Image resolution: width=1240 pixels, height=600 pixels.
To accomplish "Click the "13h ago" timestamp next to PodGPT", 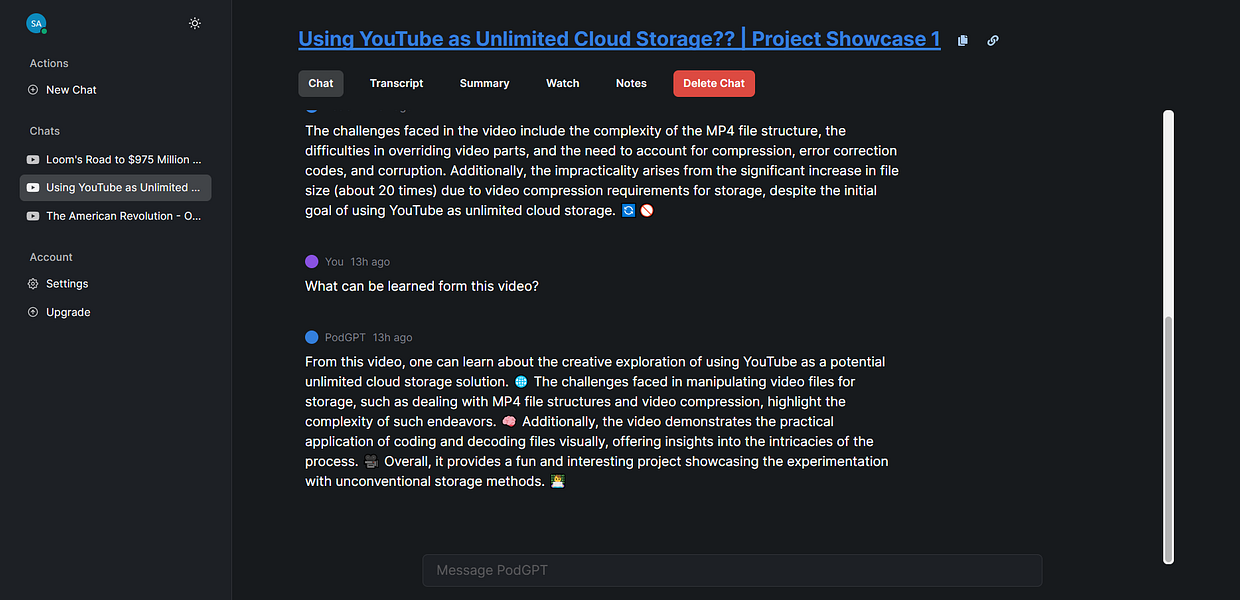I will tap(392, 338).
